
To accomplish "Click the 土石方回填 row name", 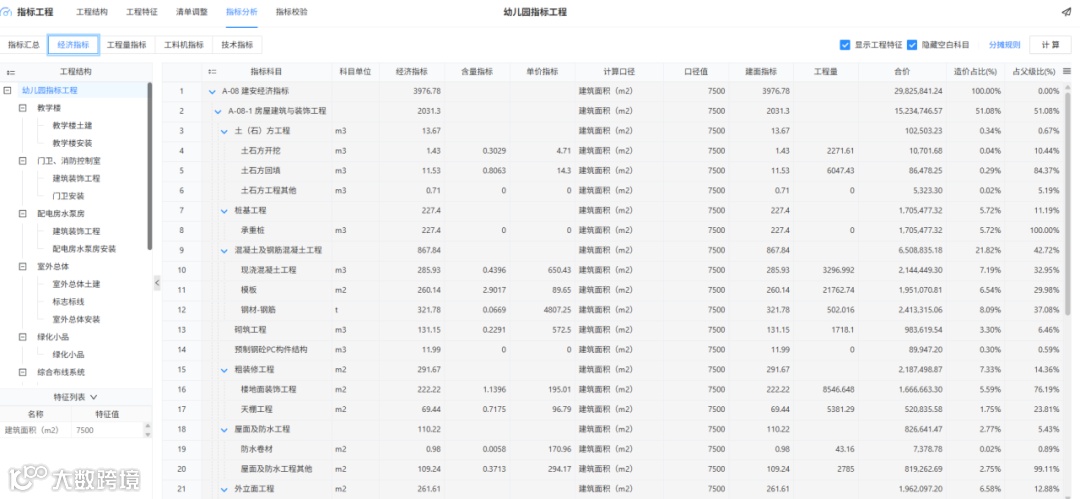I will tap(260, 171).
